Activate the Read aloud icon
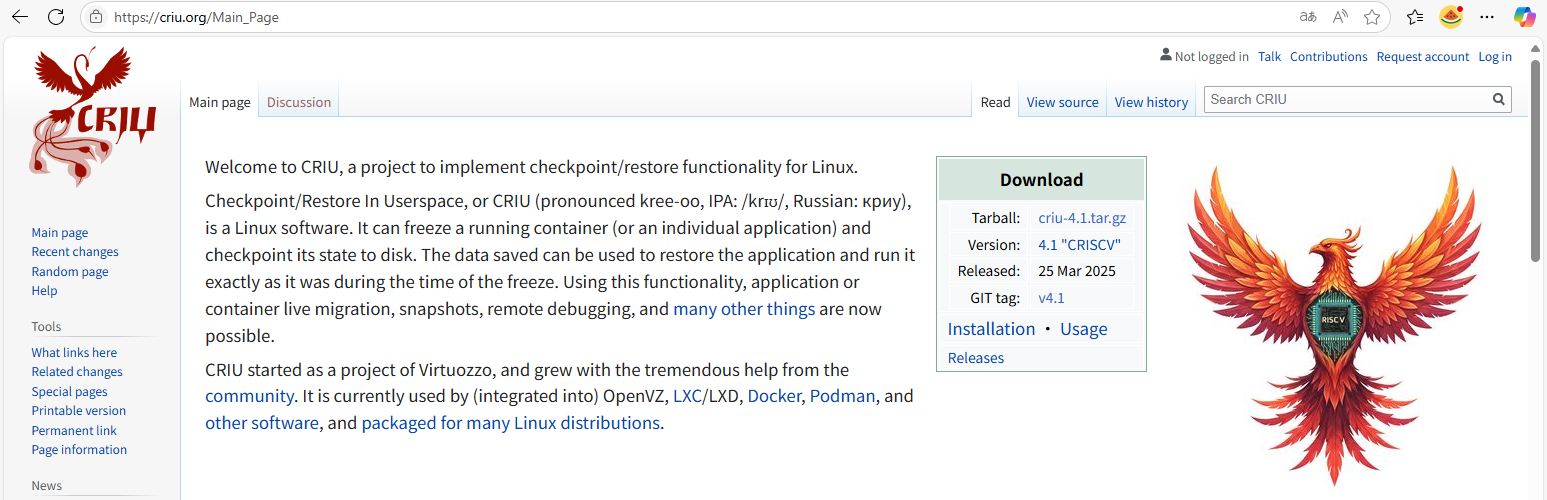1547x500 pixels. pyautogui.click(x=1340, y=17)
